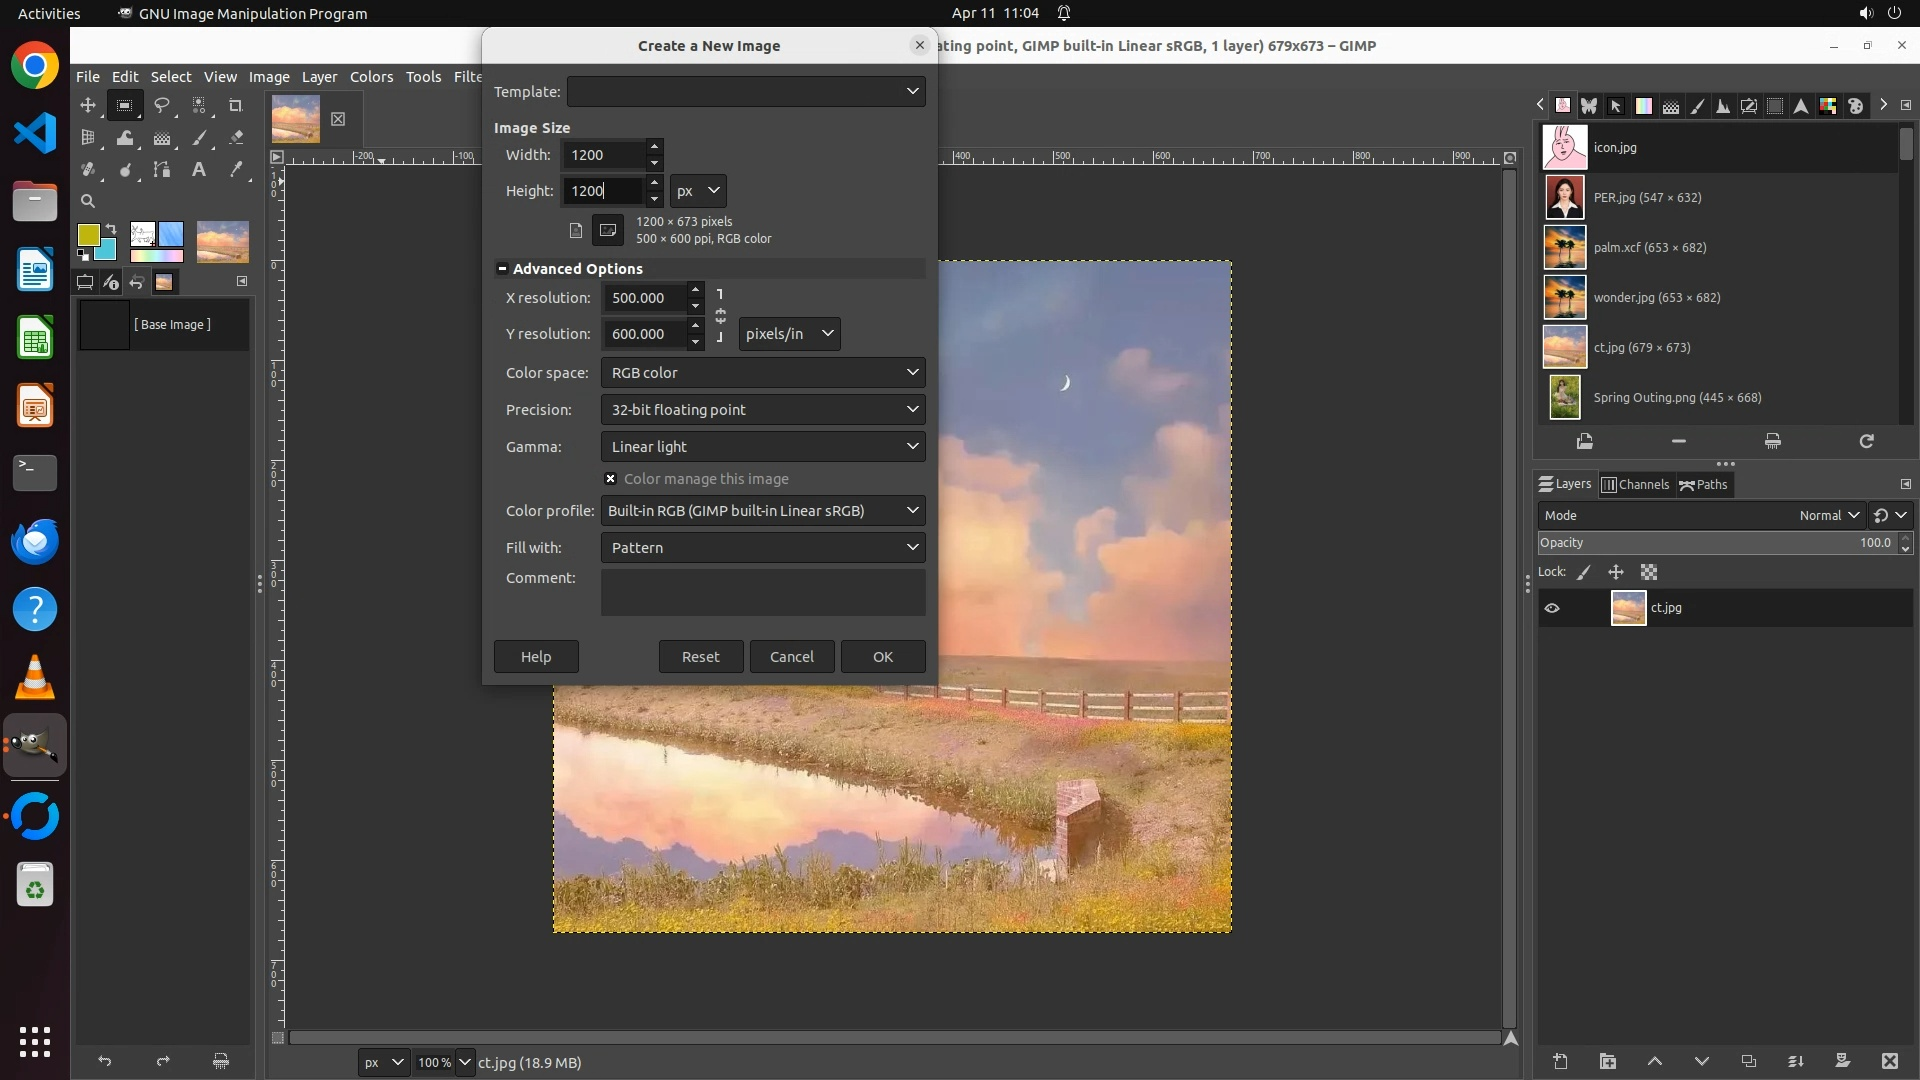Collapse the Advanced Options section

502,269
